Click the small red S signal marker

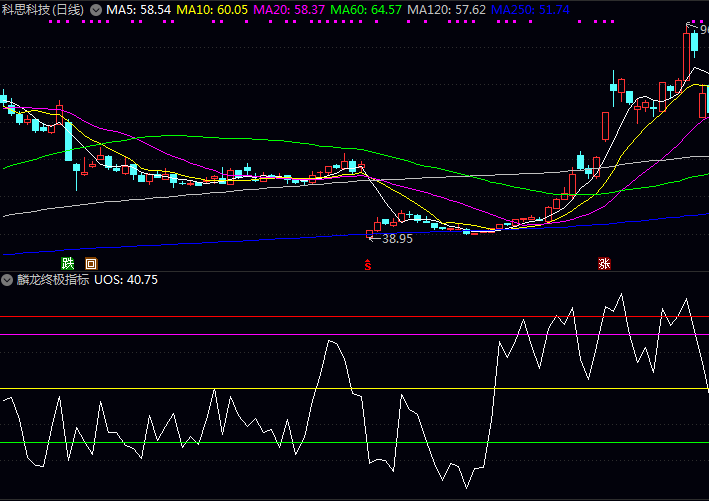coord(368,265)
